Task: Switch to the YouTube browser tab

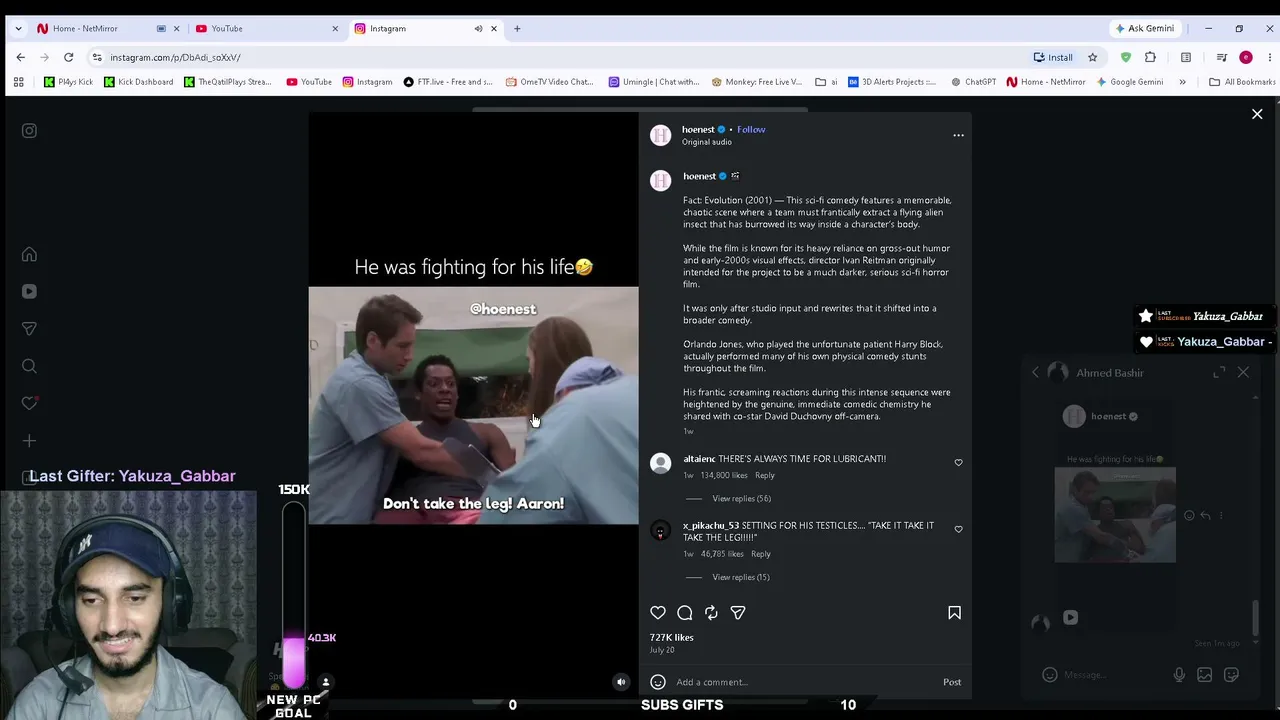Action: click(265, 28)
